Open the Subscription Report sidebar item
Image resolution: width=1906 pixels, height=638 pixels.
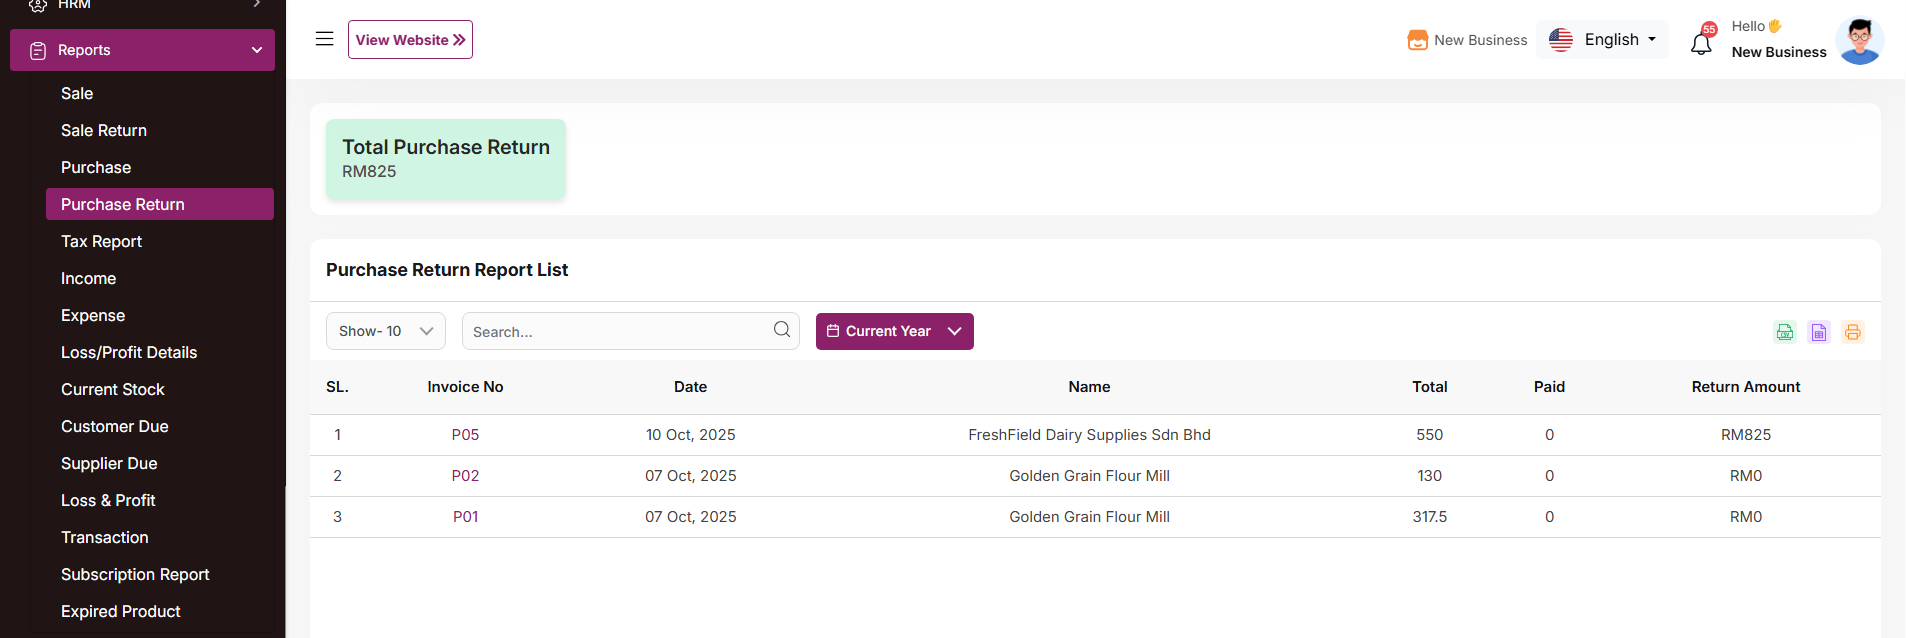tap(135, 574)
